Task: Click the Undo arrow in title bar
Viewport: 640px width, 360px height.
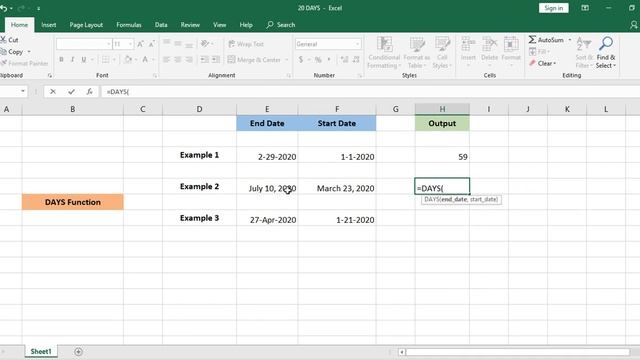Action: (3, 8)
